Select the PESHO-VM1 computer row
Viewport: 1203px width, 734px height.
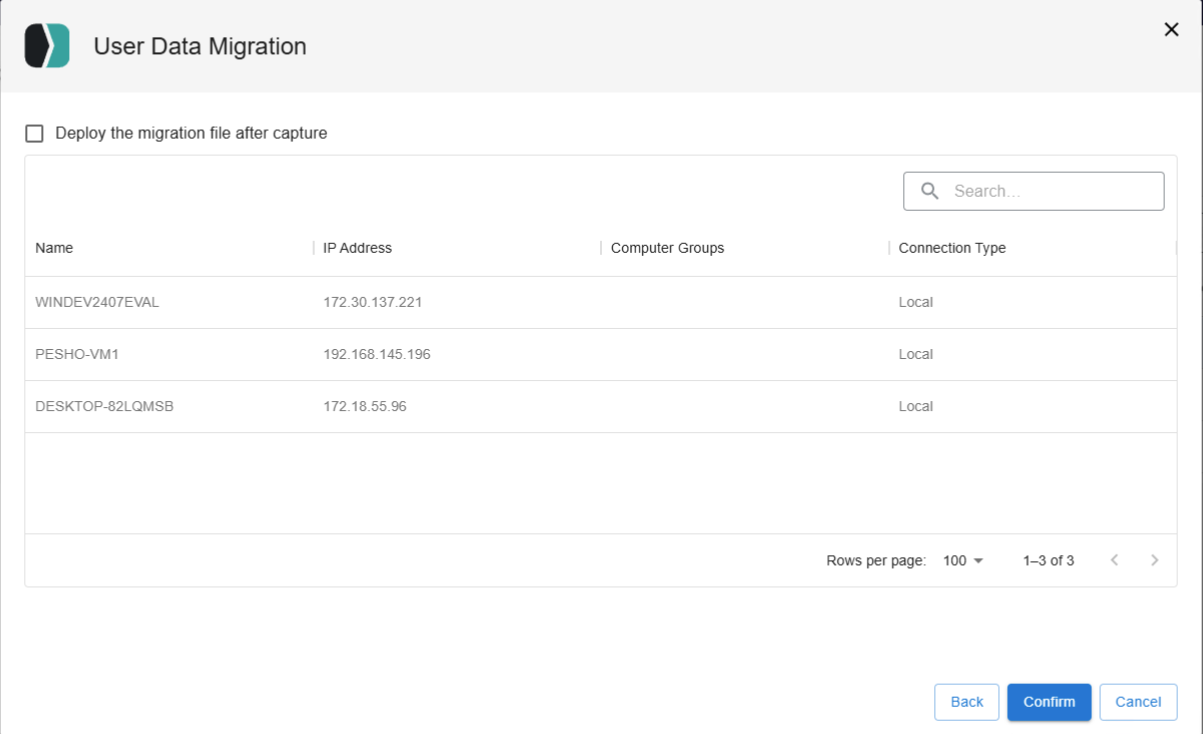tap(77, 354)
